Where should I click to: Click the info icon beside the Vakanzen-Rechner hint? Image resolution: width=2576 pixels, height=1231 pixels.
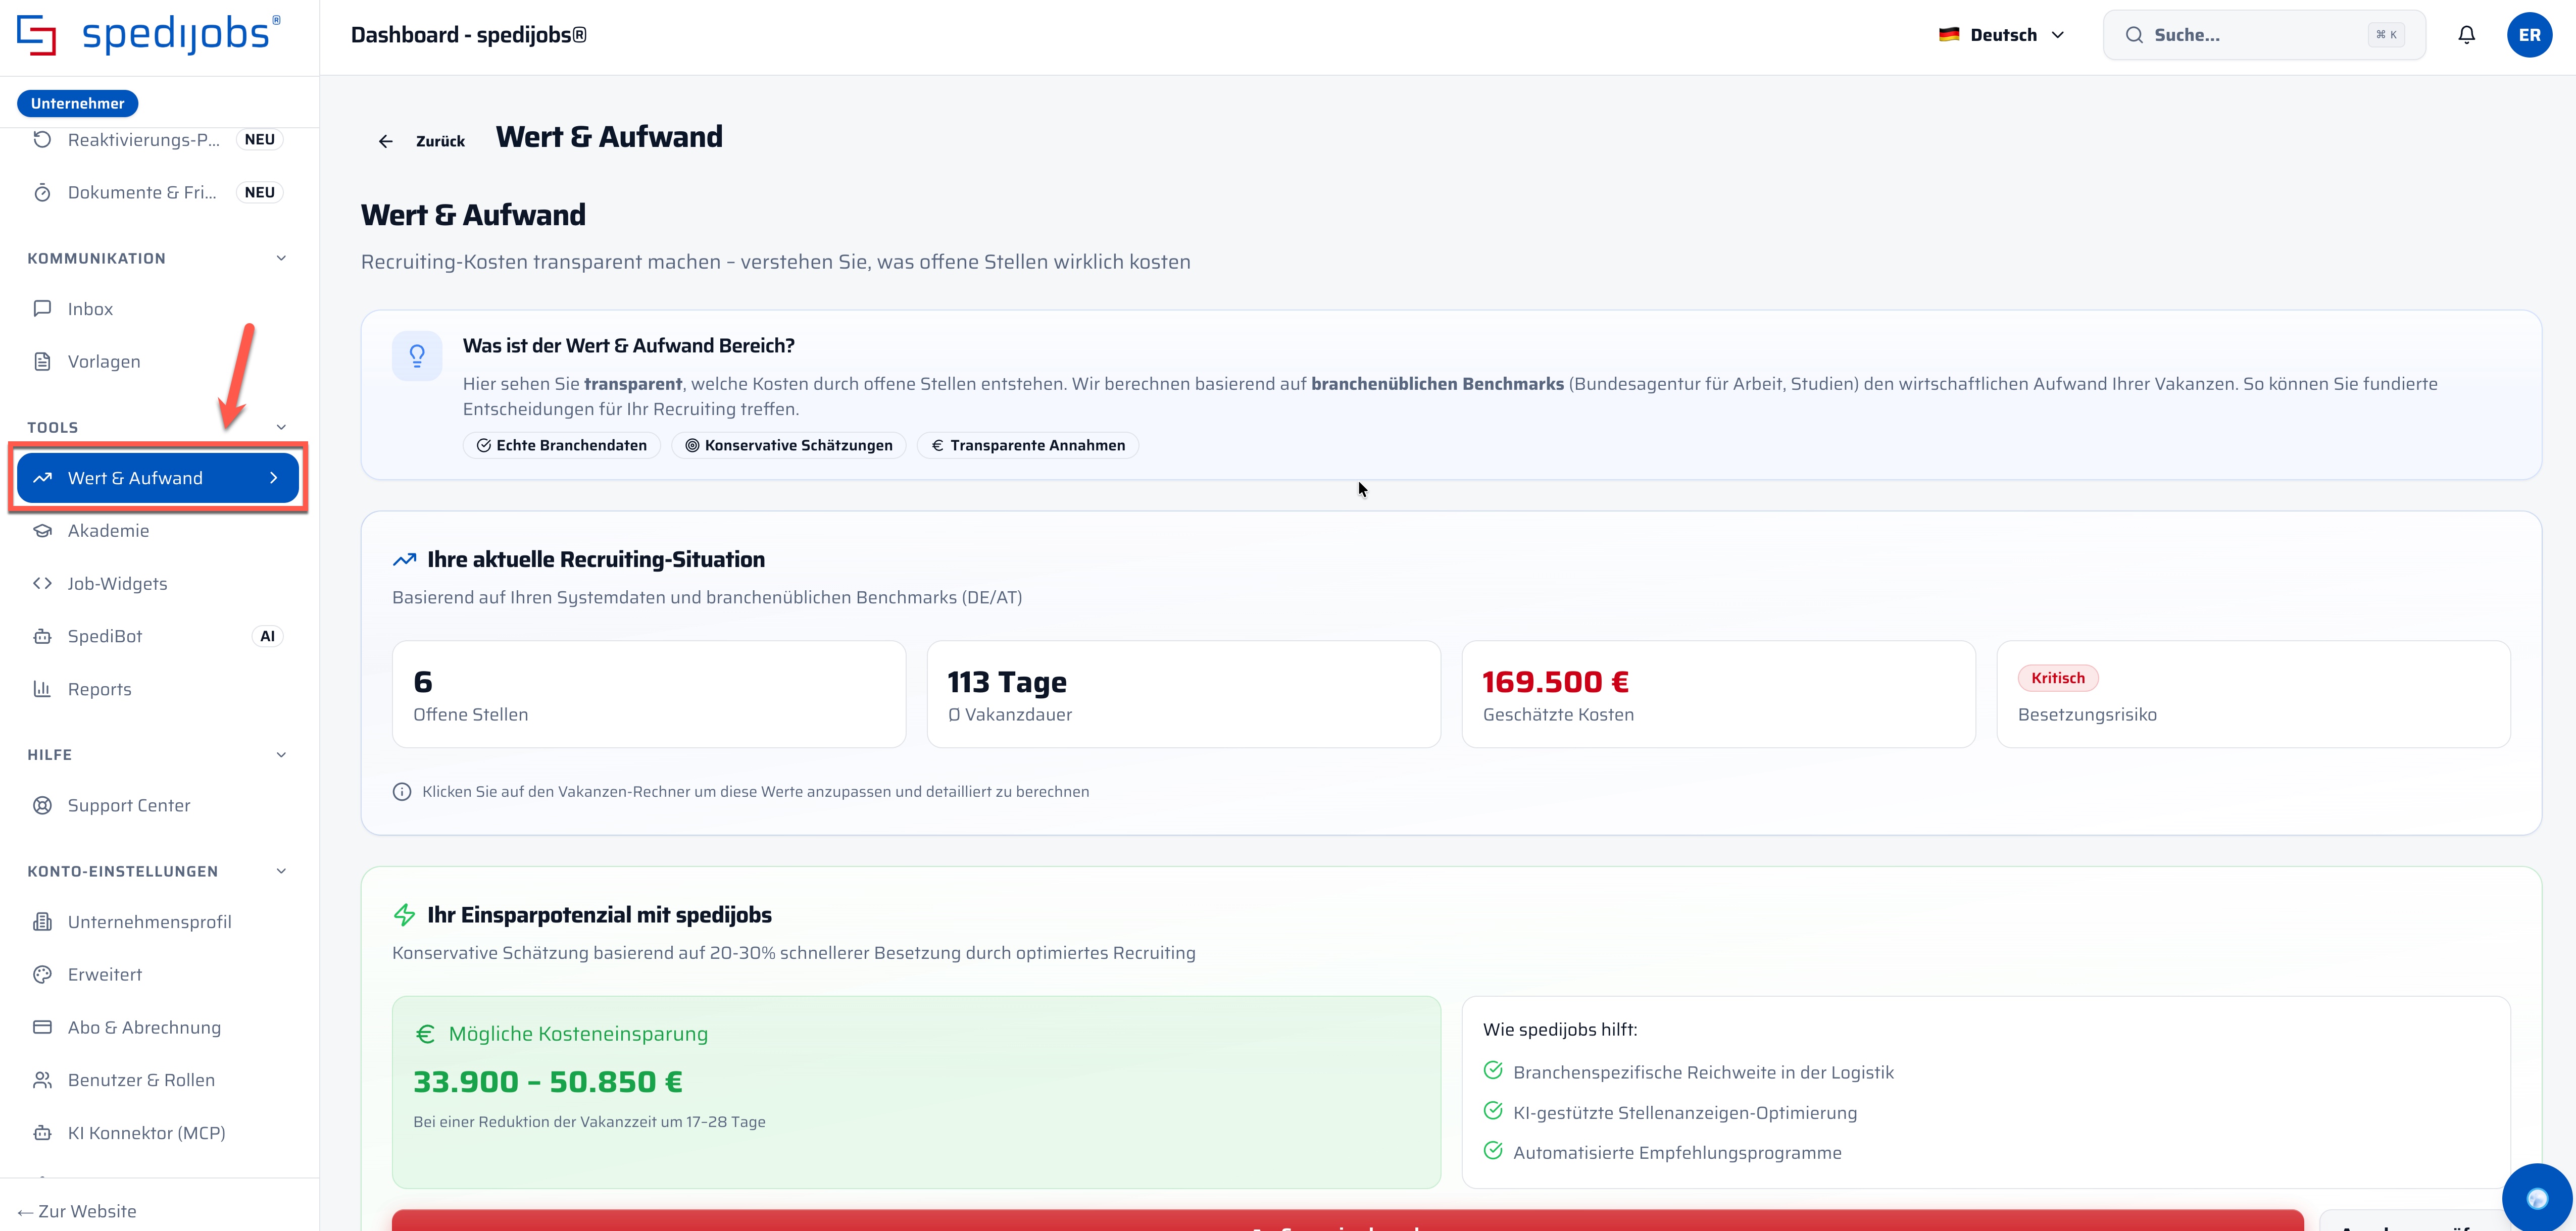tap(402, 792)
